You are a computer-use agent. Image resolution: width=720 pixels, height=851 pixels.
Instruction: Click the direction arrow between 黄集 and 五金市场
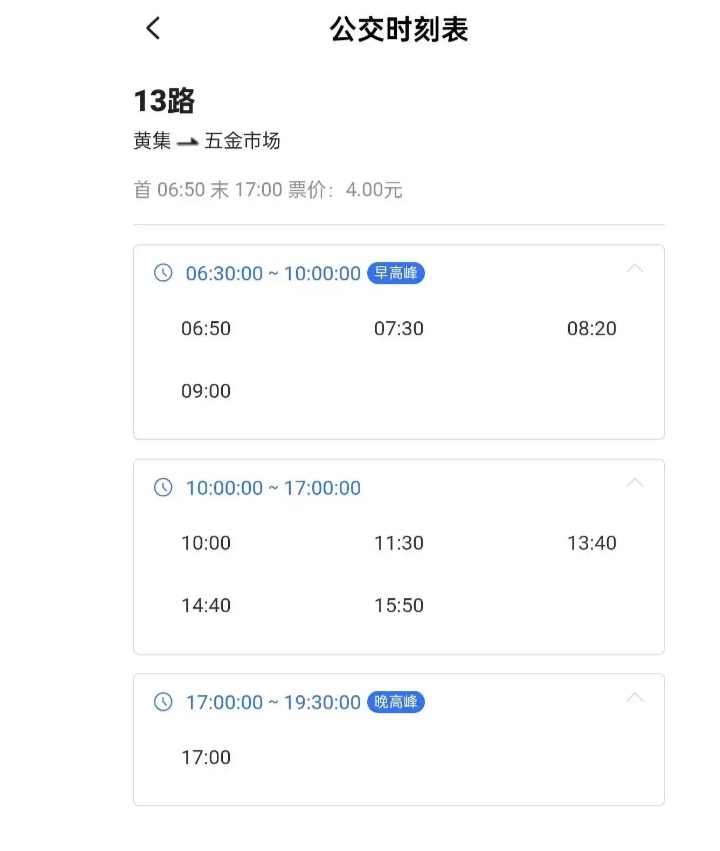tap(188, 142)
